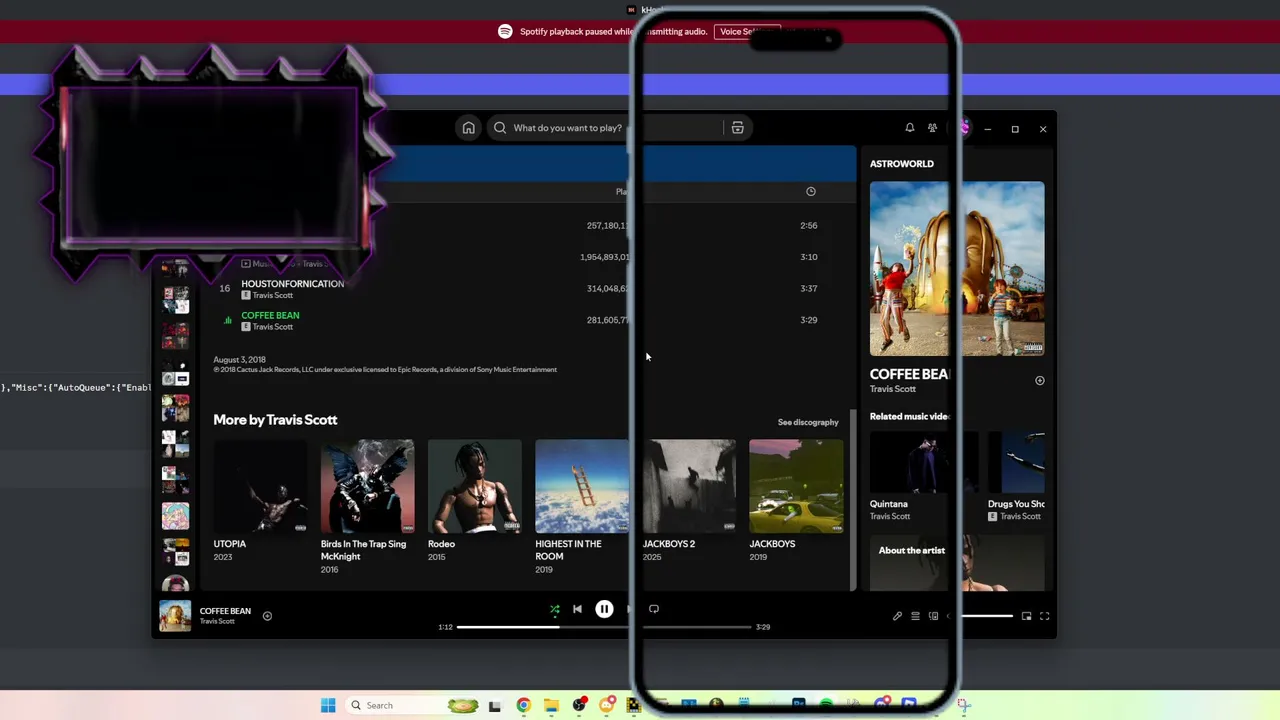Skip to the previous track
The height and width of the screenshot is (720, 1280).
[x=577, y=609]
